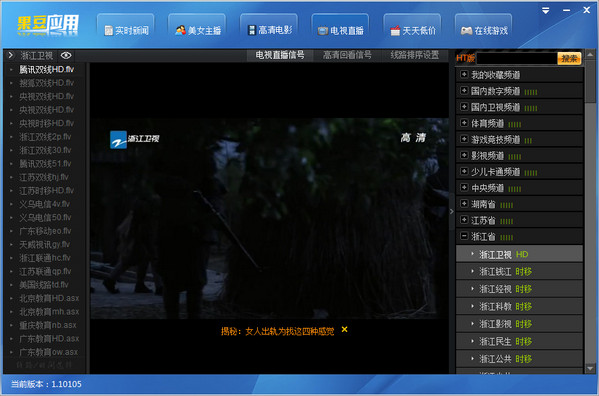This screenshot has width=599, height=396.
Task: Expand 湖南省 group
Action: [x=519, y=204]
